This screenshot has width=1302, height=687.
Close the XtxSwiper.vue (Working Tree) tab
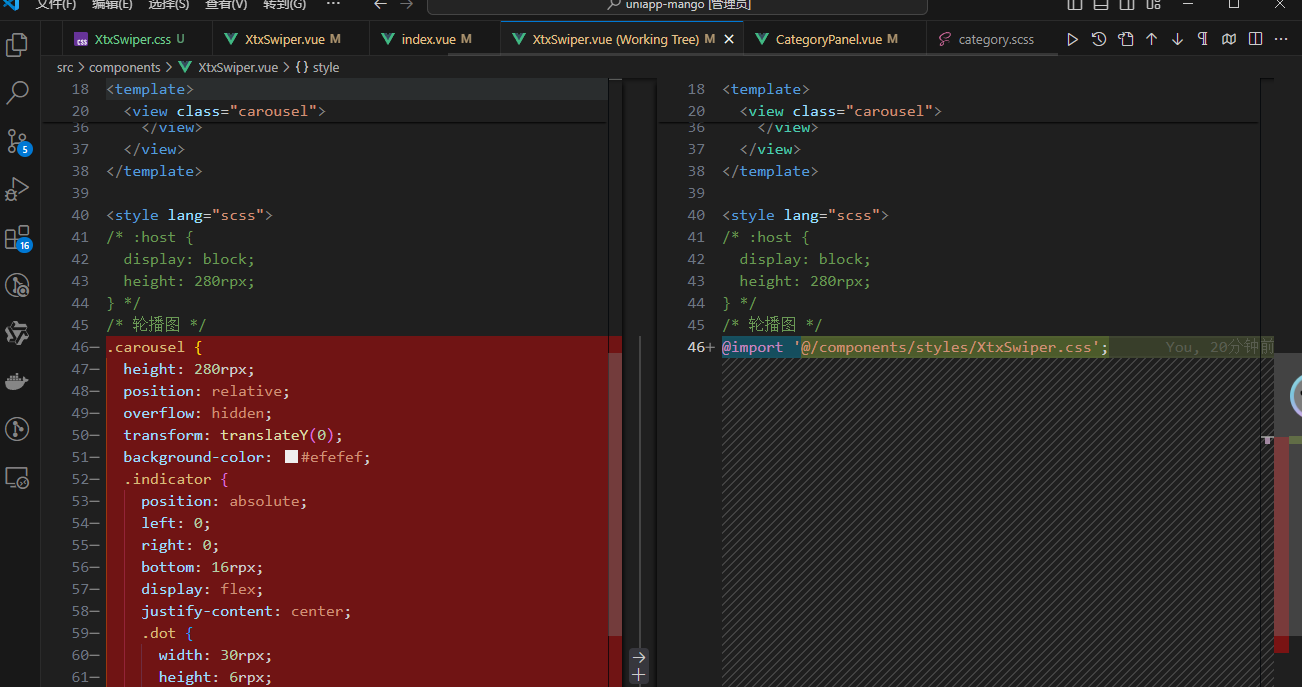(729, 40)
